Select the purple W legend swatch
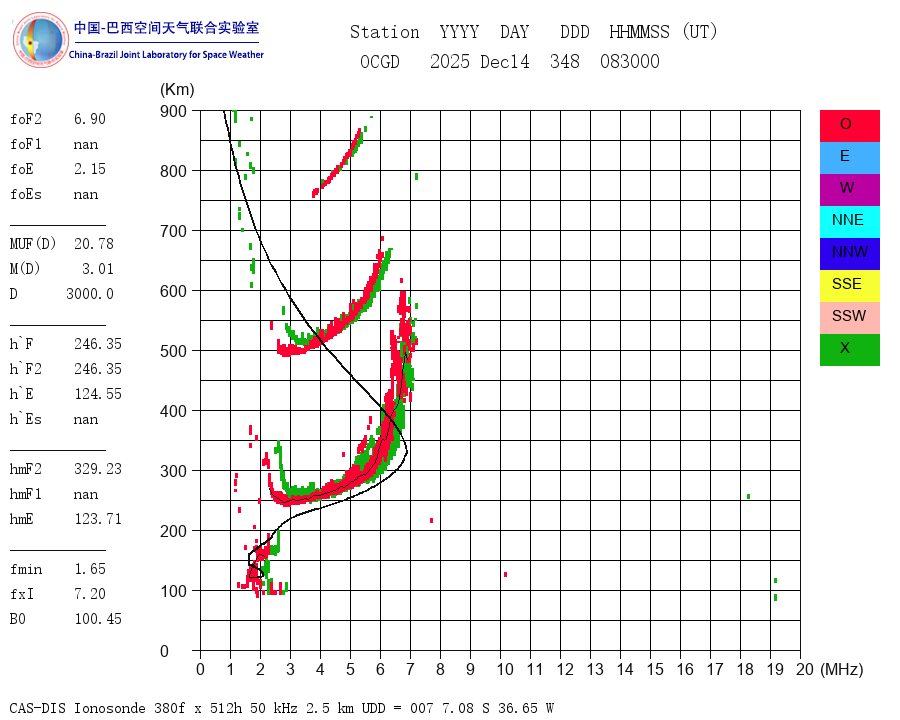The height and width of the screenshot is (720, 900). tap(849, 190)
